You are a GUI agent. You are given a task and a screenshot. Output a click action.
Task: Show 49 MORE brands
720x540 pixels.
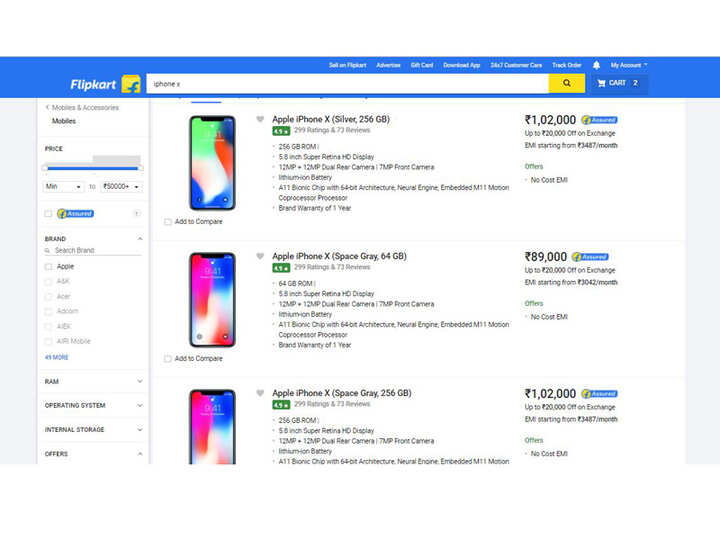56,357
